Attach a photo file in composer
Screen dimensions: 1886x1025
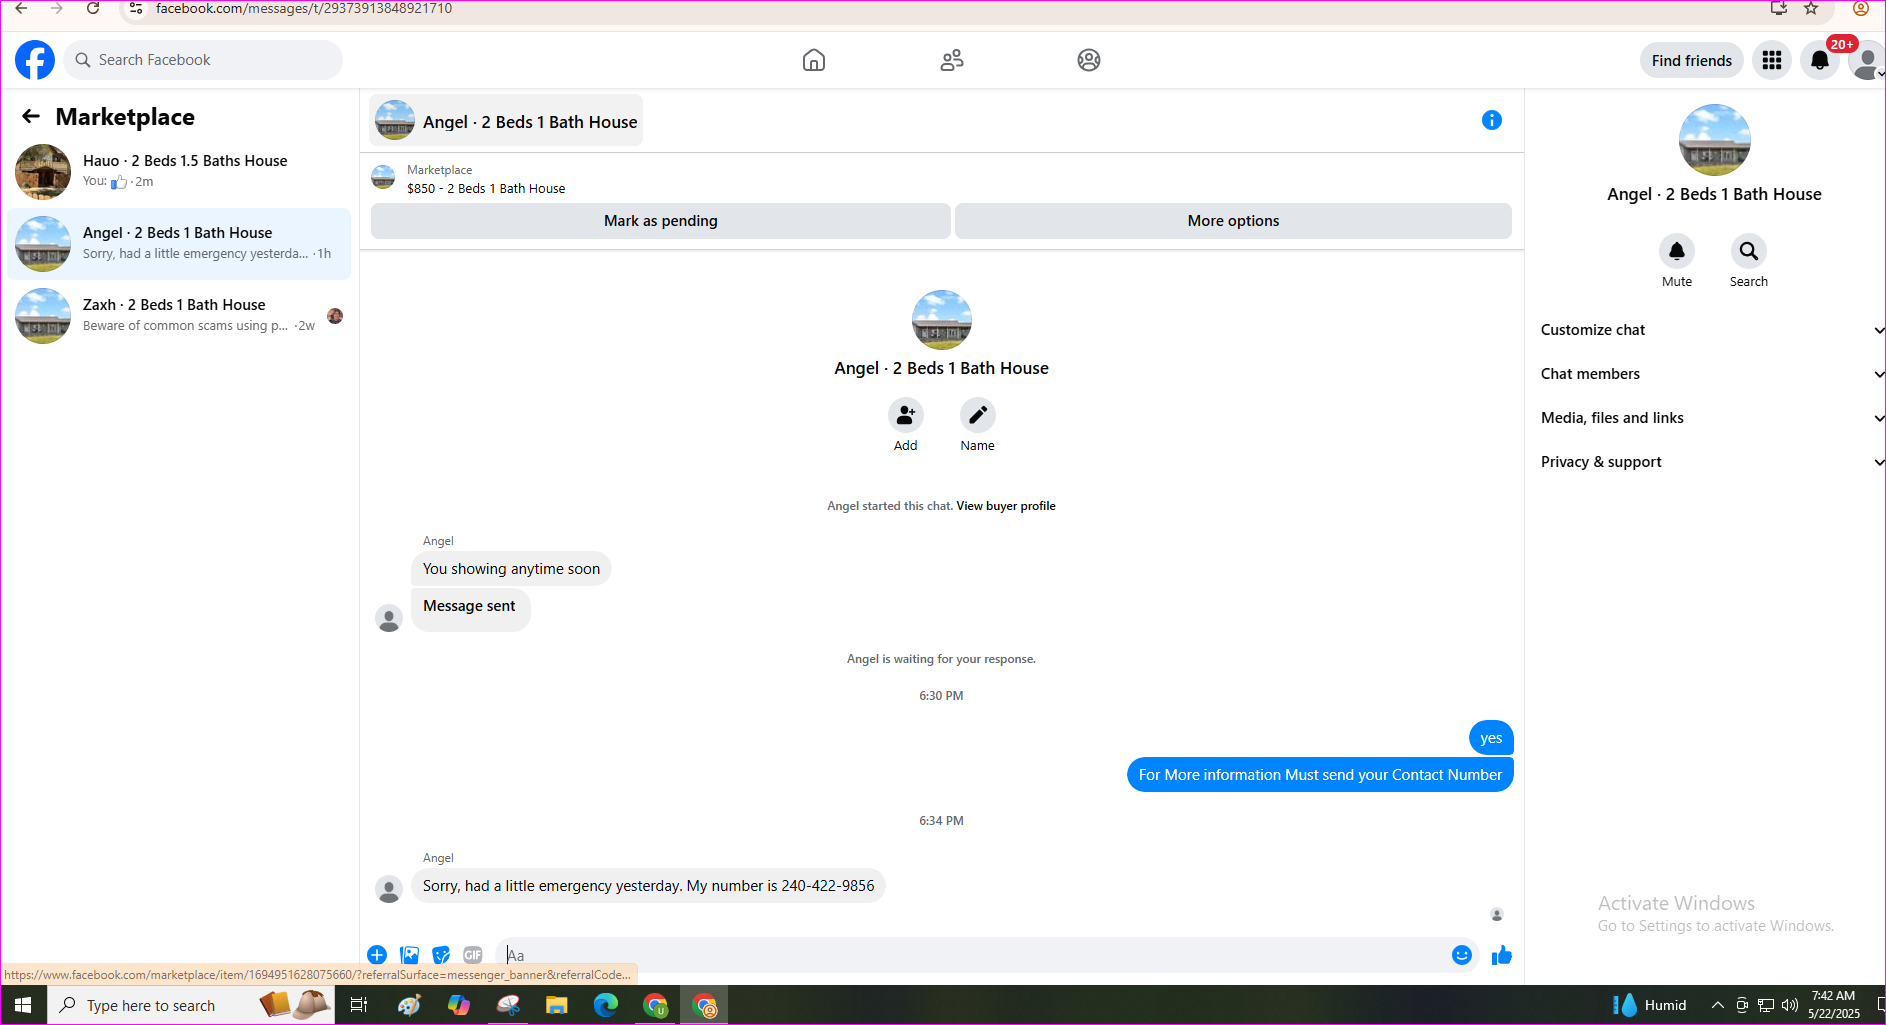(409, 955)
